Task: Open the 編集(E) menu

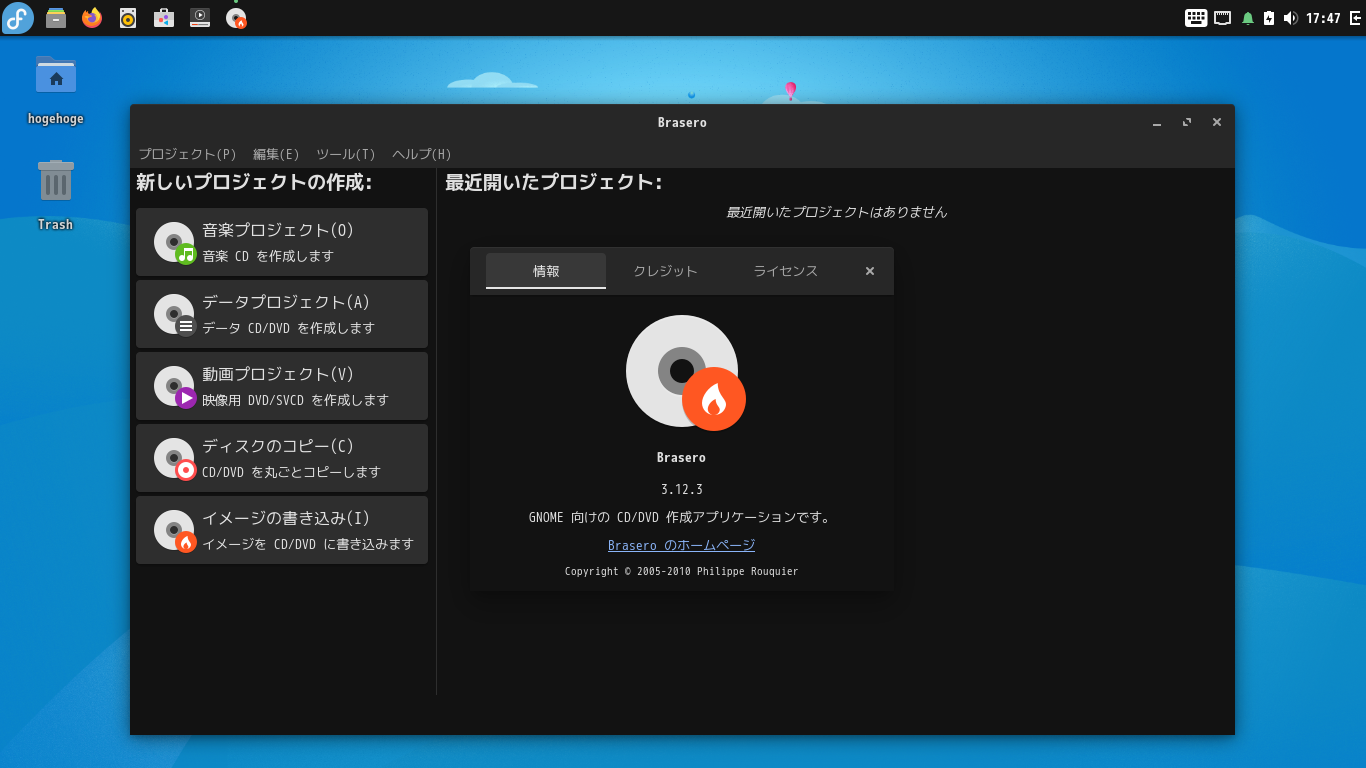Action: click(276, 154)
